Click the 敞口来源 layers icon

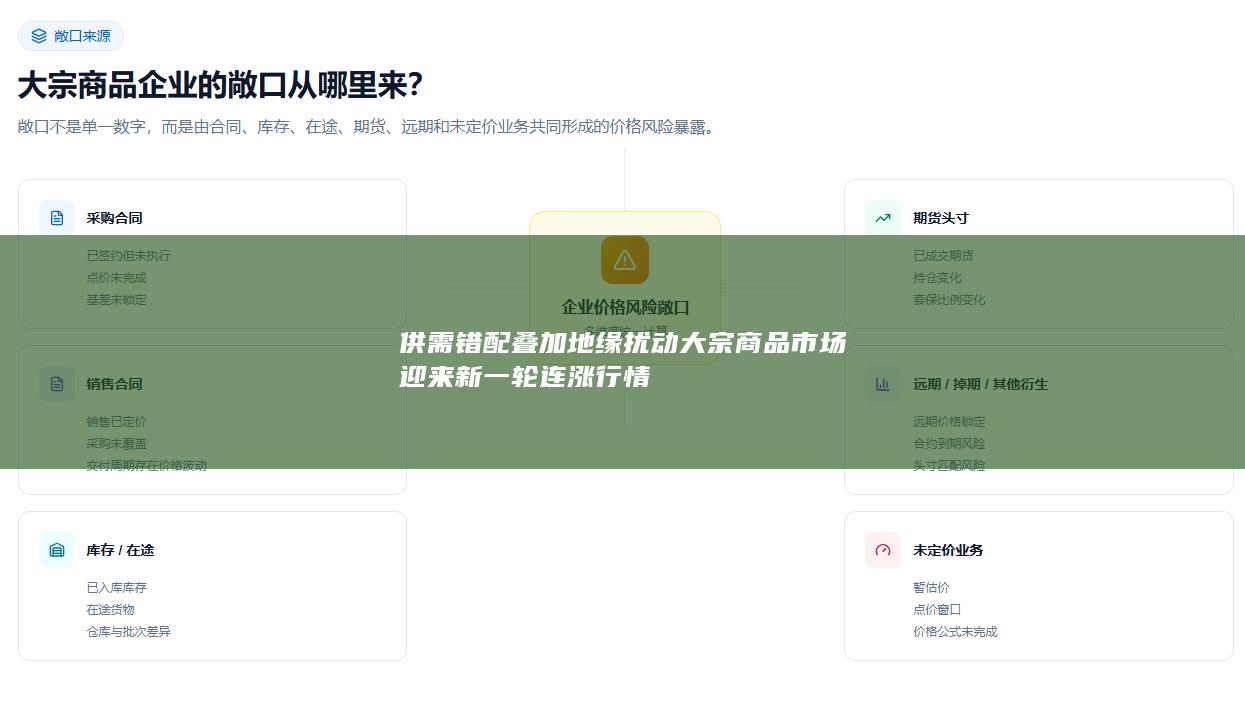click(39, 36)
